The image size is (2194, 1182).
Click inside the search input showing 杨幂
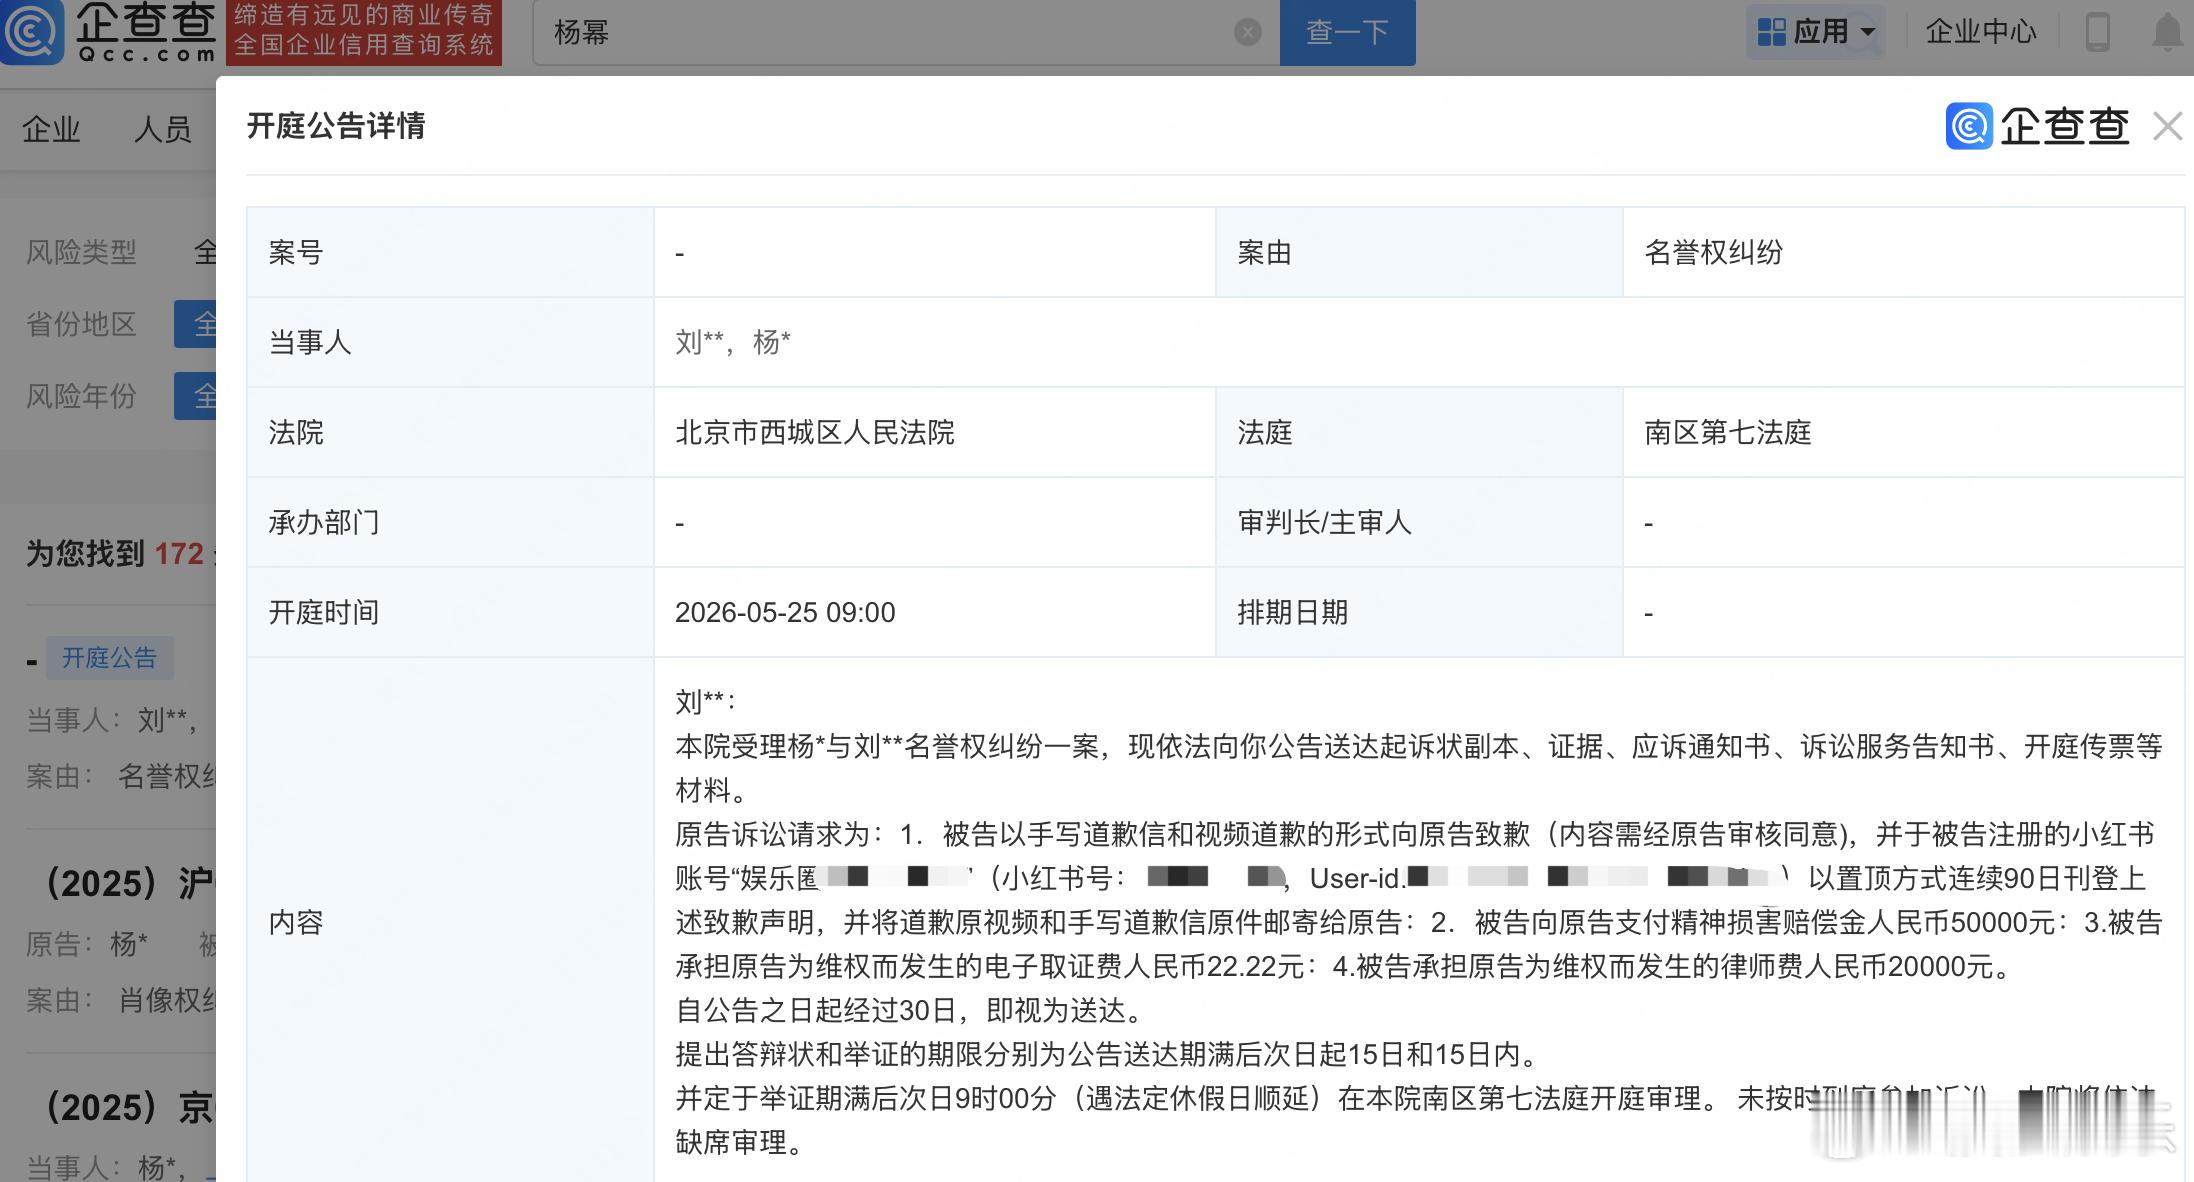(x=880, y=31)
